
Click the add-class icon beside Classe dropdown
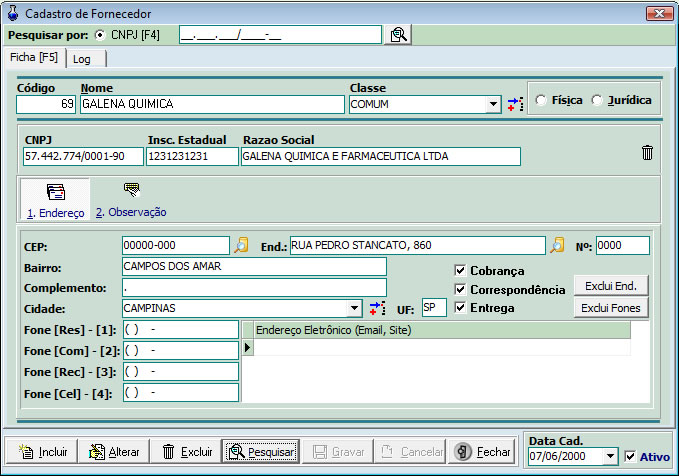click(x=515, y=104)
